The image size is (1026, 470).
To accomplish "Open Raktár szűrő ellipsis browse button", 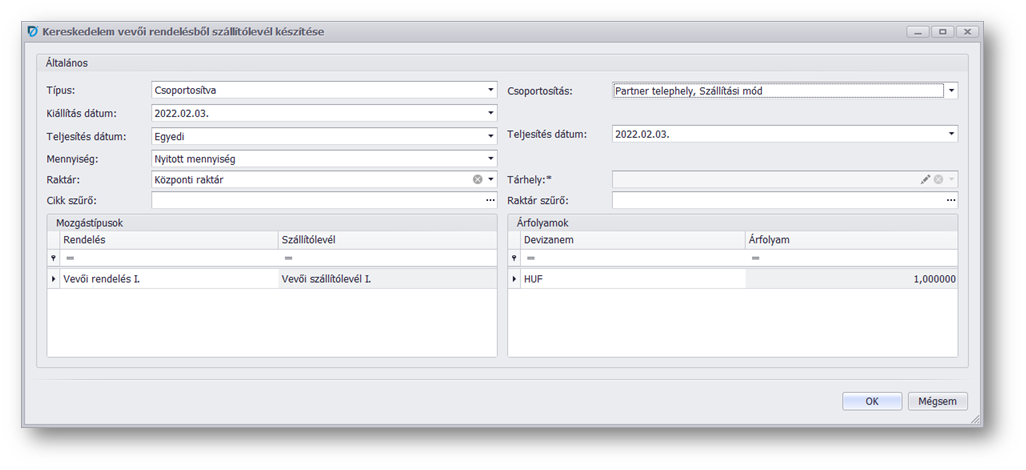I will (x=951, y=201).
